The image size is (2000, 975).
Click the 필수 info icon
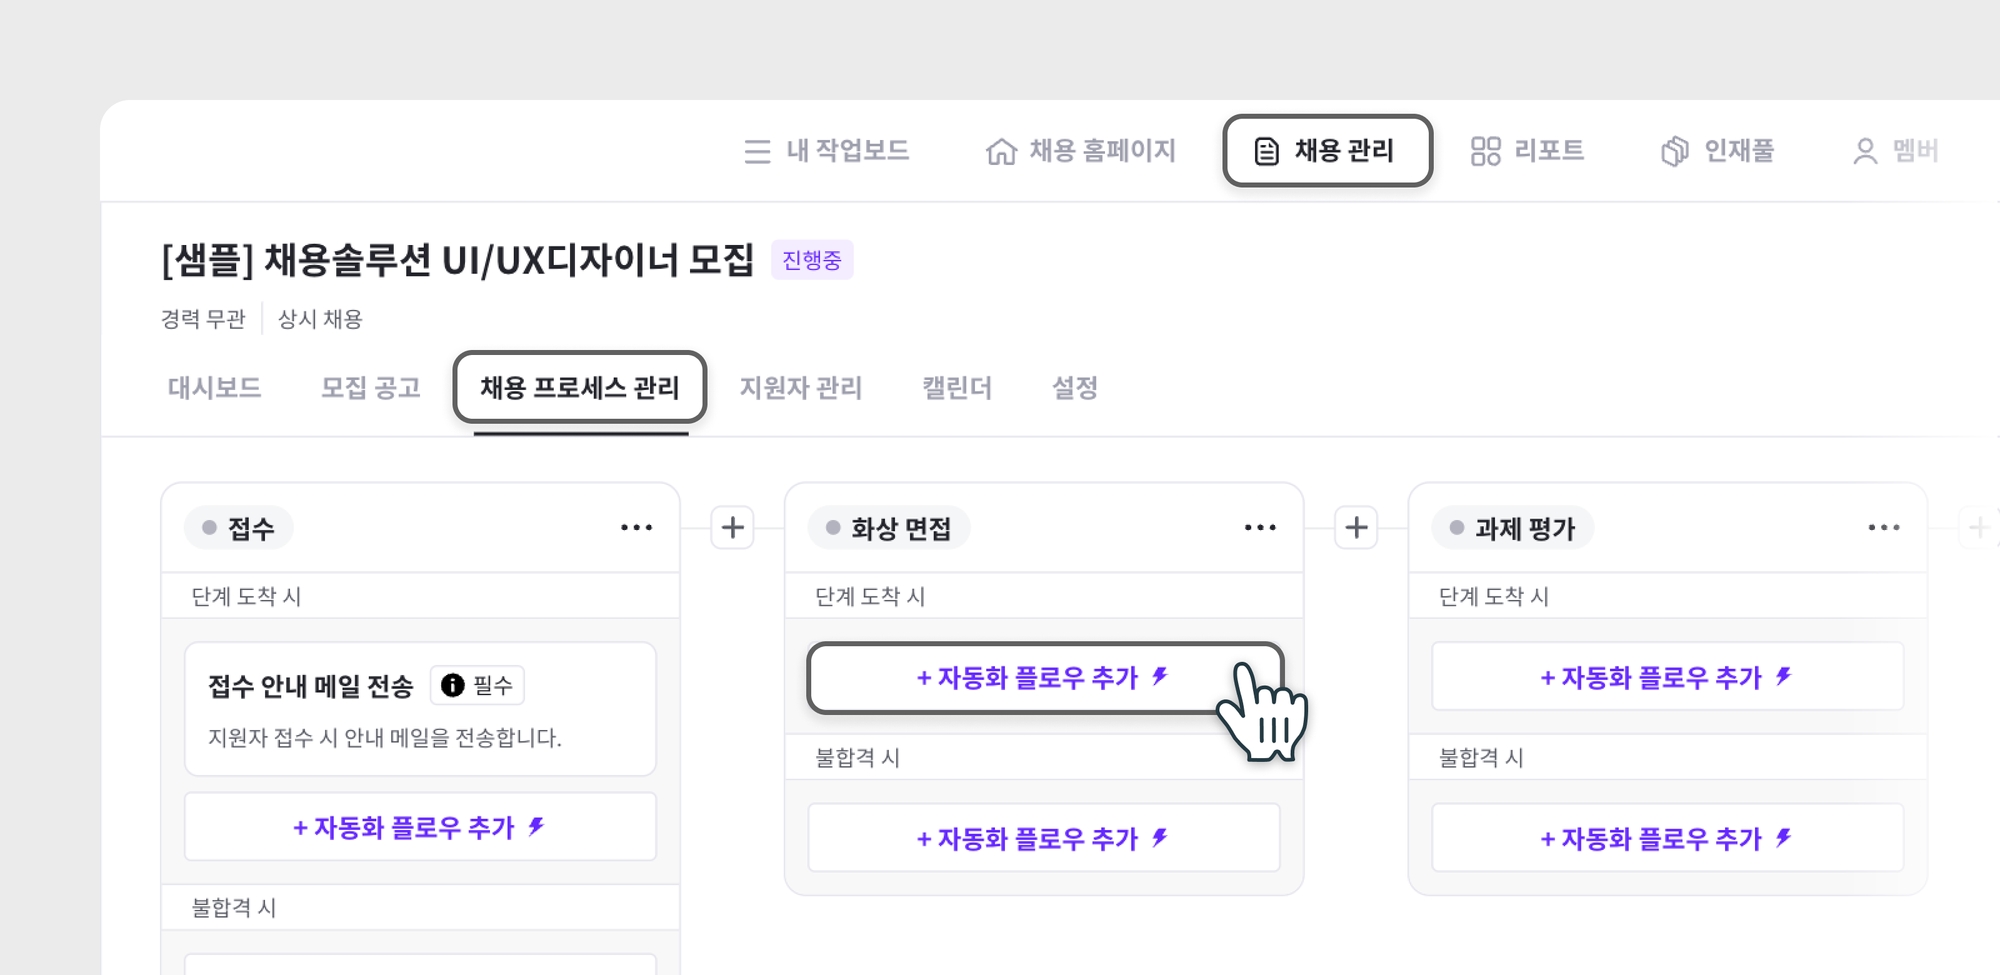point(452,685)
